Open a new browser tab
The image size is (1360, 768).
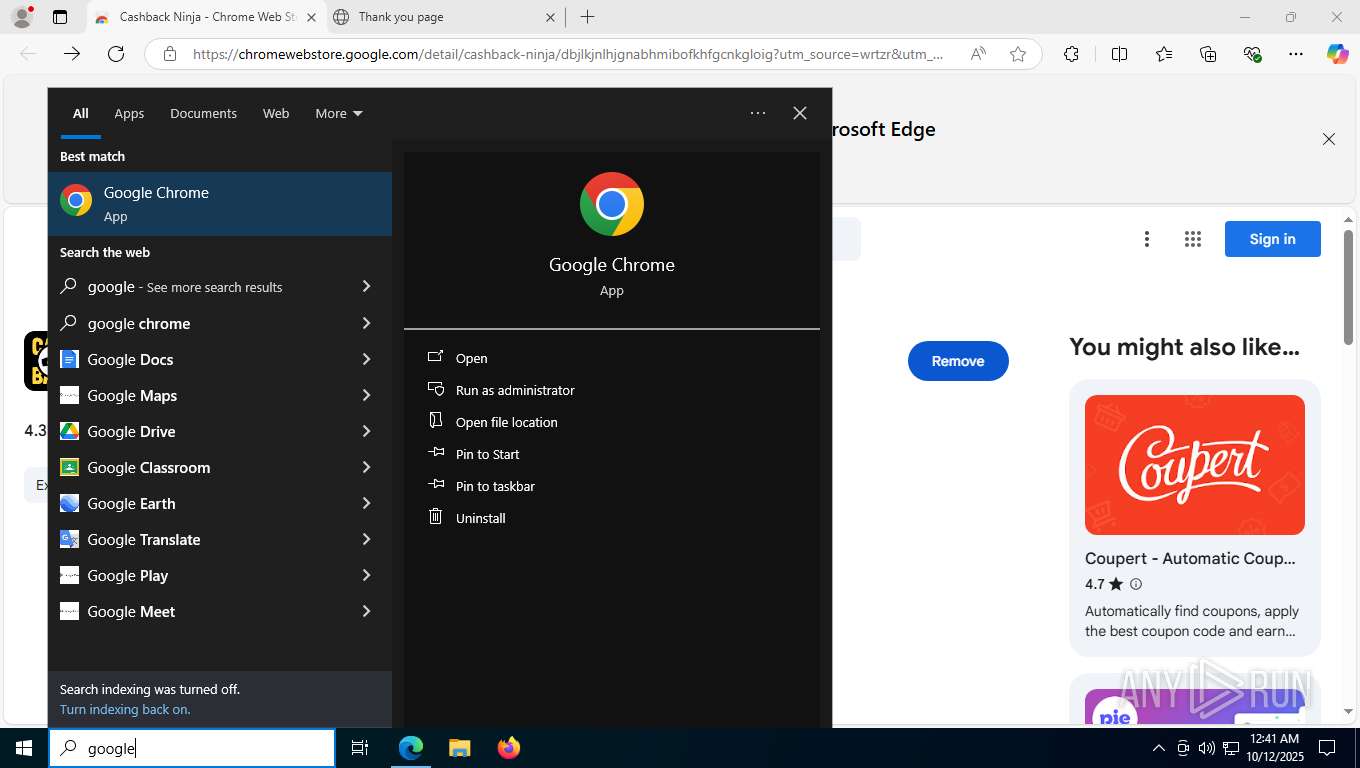tap(587, 17)
